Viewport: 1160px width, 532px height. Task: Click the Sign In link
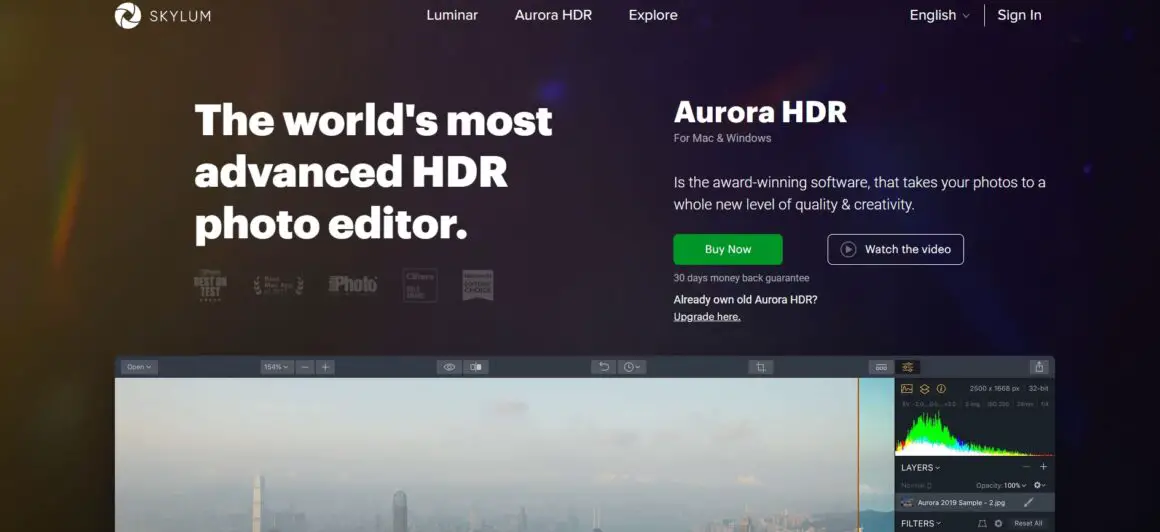[1019, 15]
